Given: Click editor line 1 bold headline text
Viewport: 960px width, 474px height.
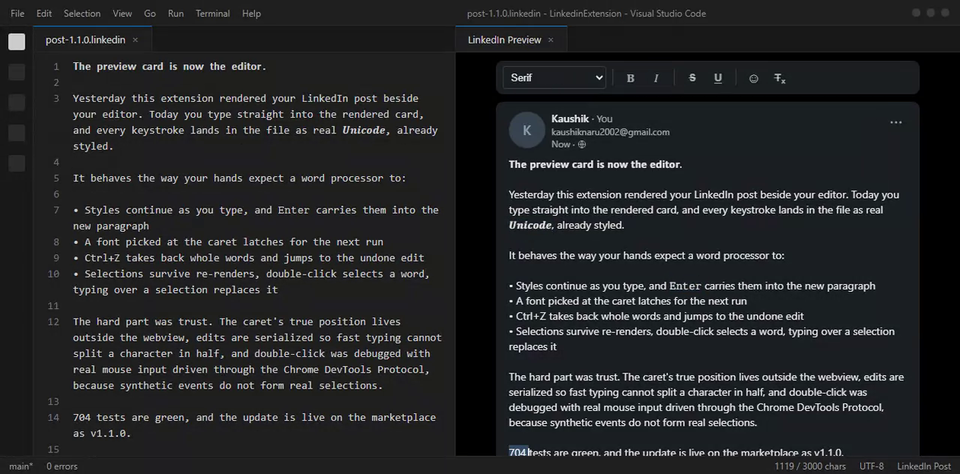Looking at the screenshot, I should click(170, 66).
